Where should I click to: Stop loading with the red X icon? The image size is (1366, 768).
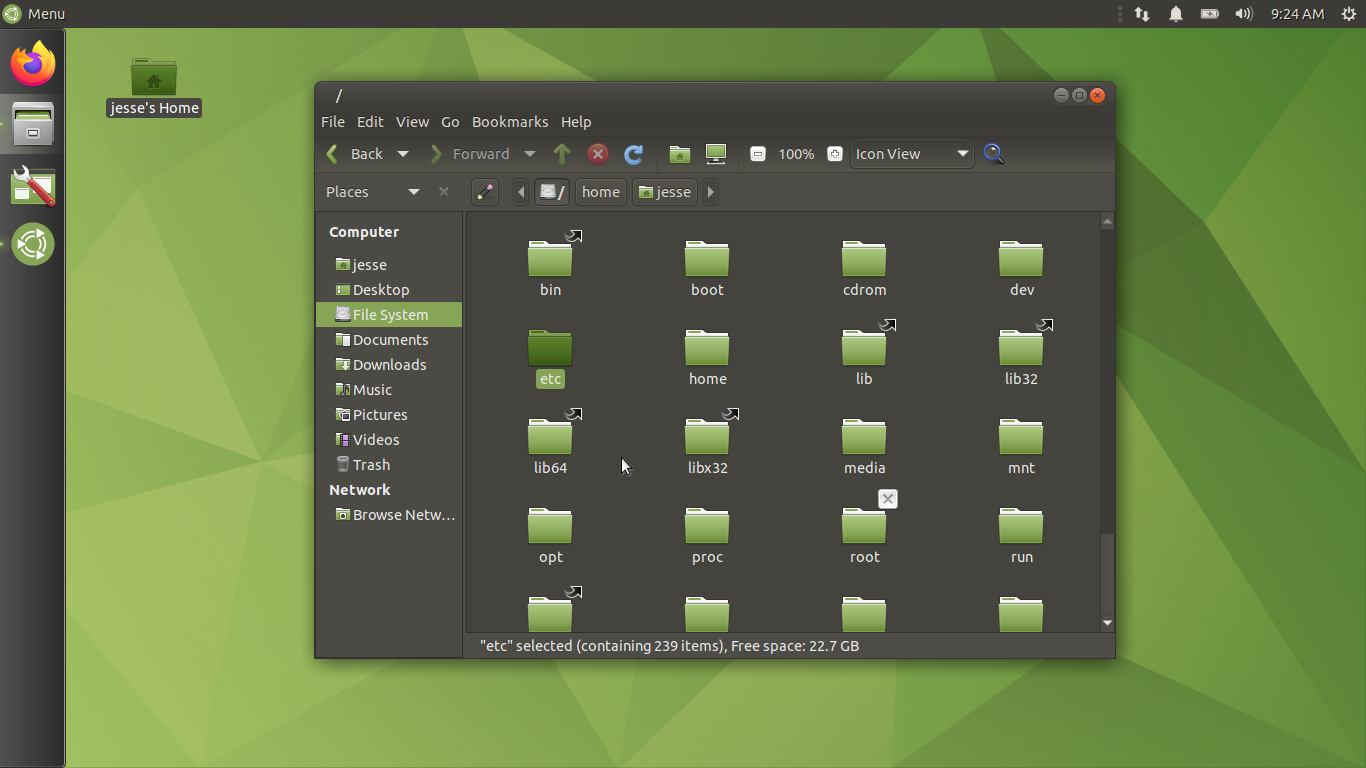(x=598, y=154)
